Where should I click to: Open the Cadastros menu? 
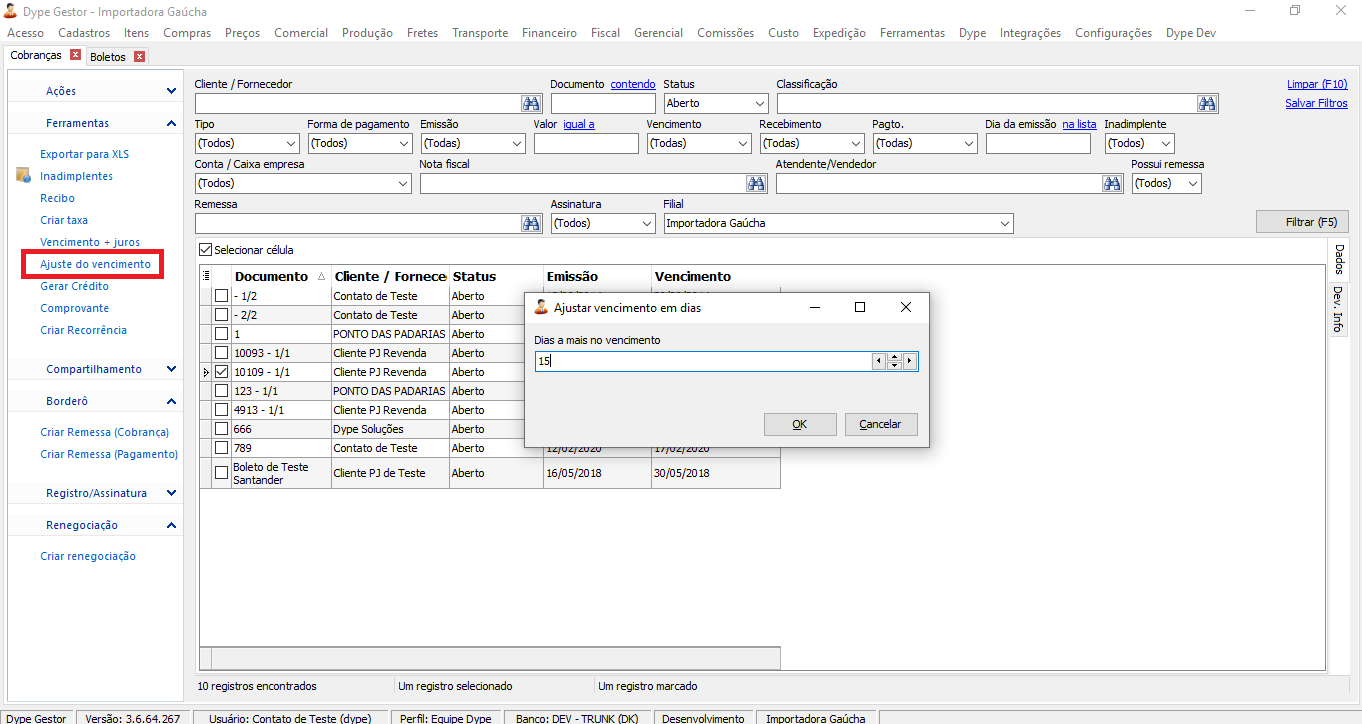(84, 33)
